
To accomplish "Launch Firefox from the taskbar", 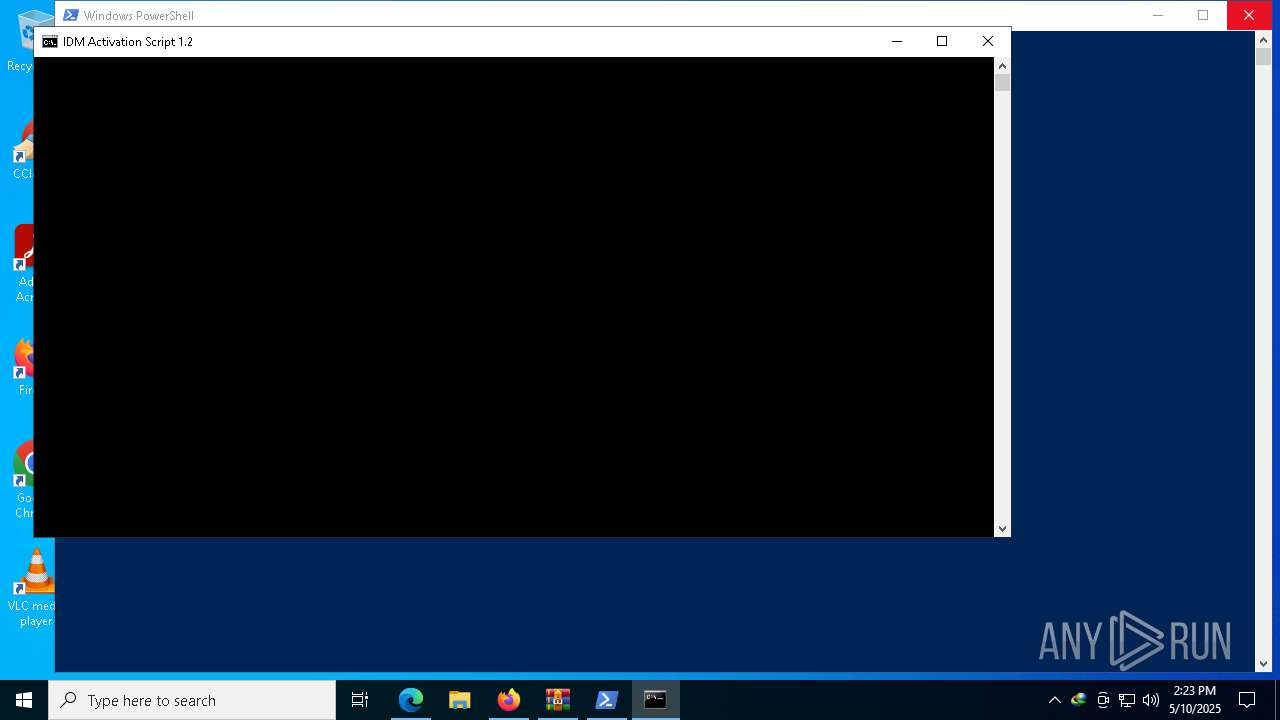I will click(x=508, y=700).
